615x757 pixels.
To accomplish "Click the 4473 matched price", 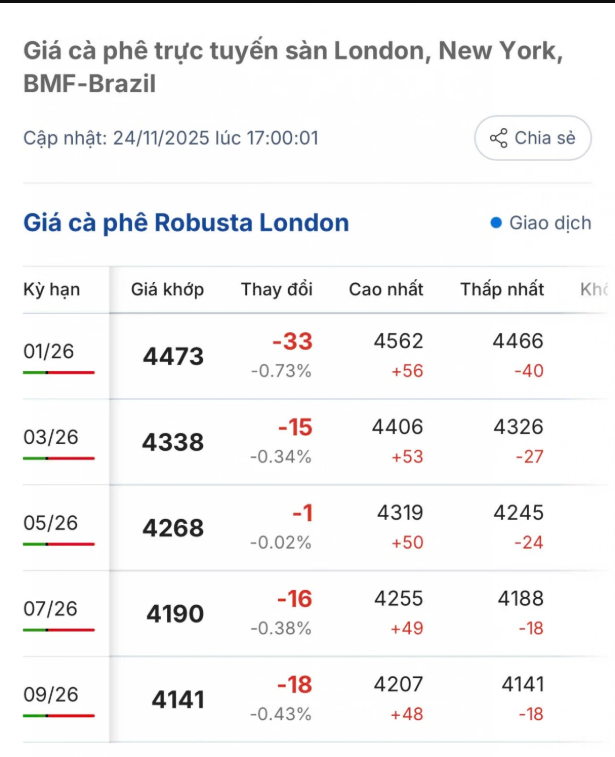I will (x=173, y=357).
